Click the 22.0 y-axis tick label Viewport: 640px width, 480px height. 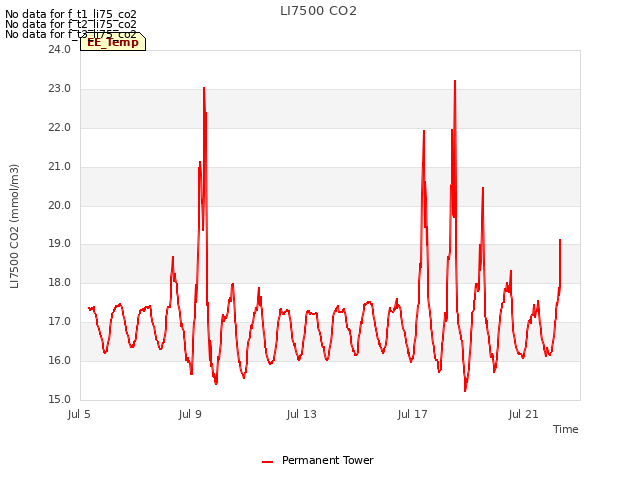60,127
